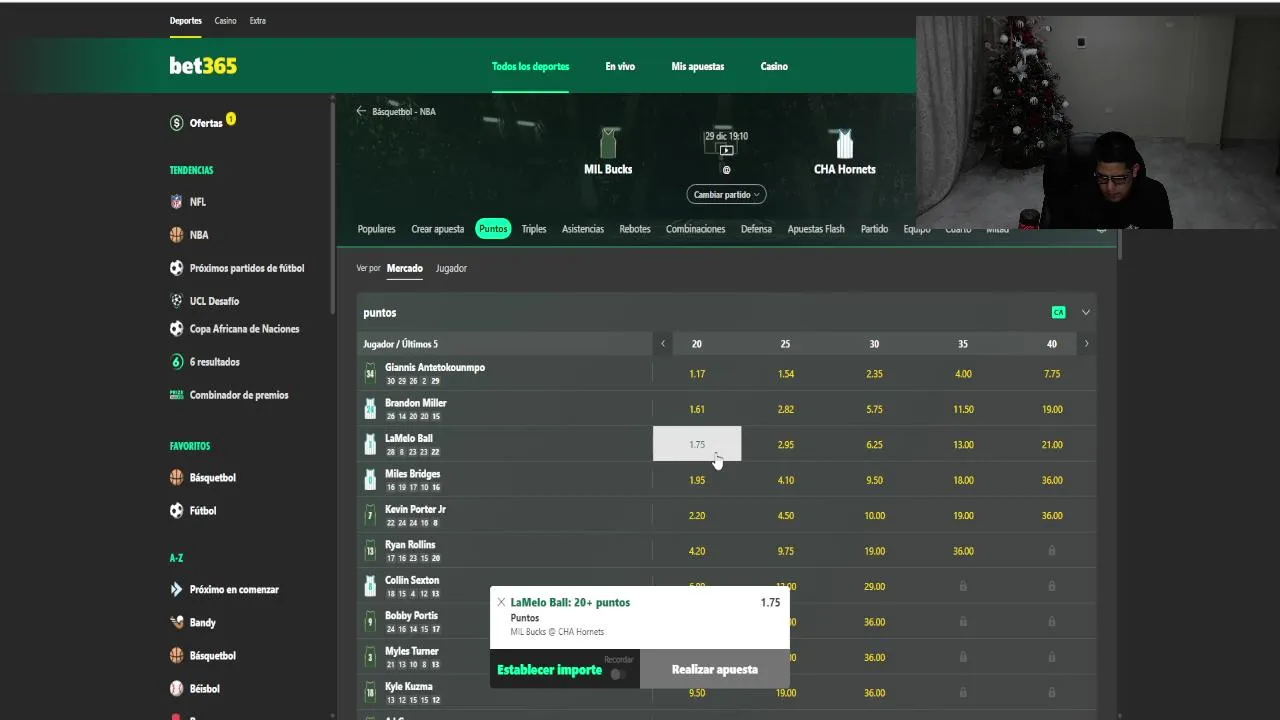Click Establecer importe field
Image resolution: width=1280 pixels, height=720 pixels.
(x=549, y=670)
